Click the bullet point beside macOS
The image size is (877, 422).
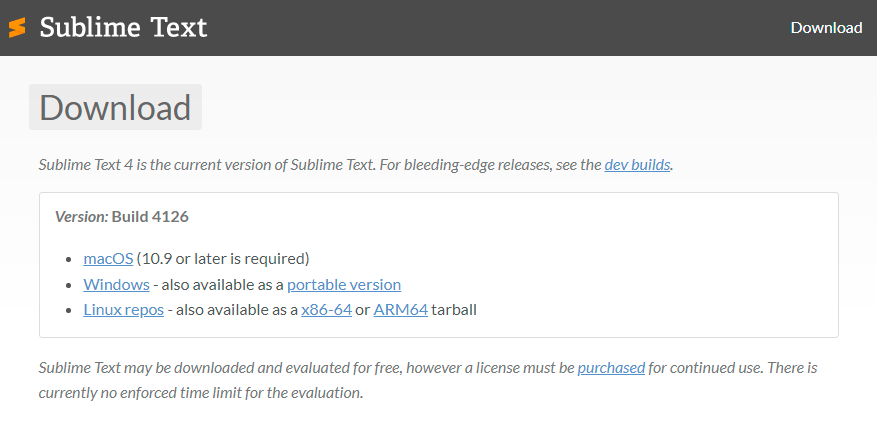click(70, 259)
